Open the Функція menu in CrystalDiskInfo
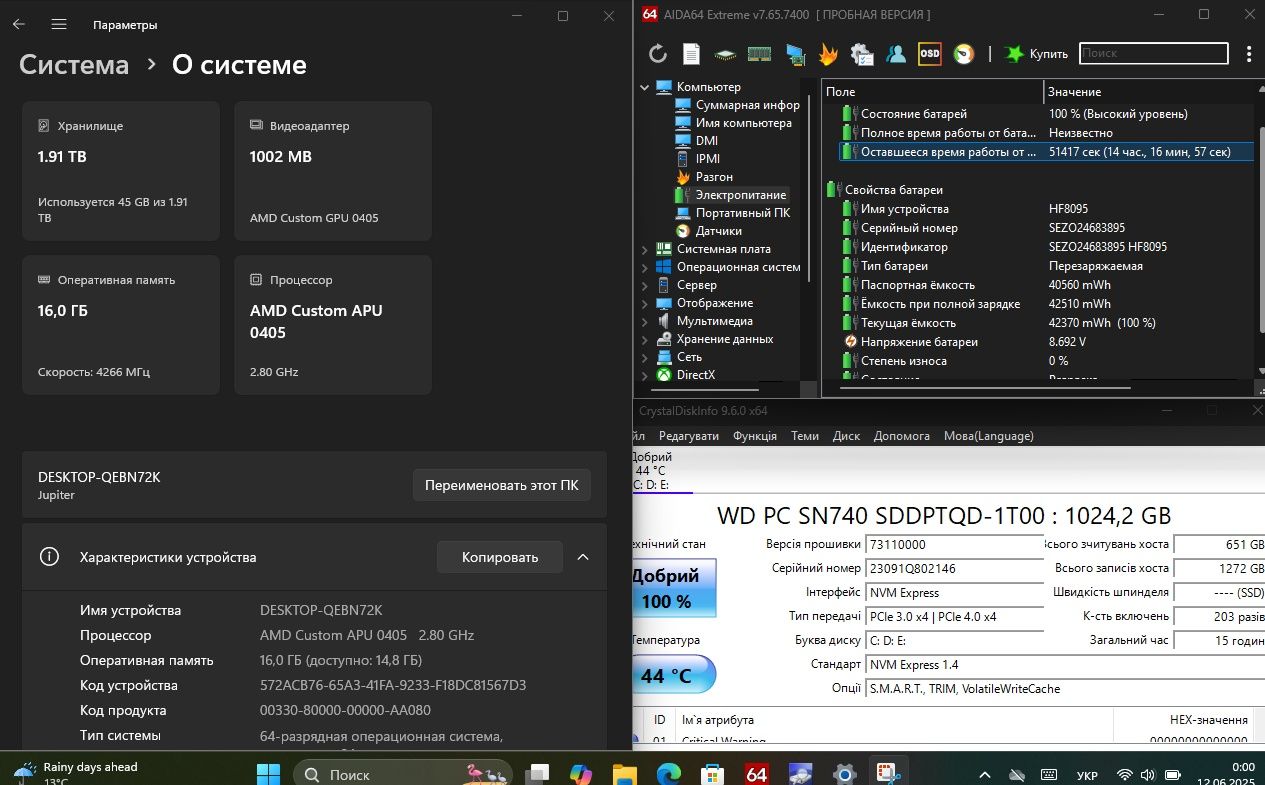This screenshot has width=1265, height=785. pyautogui.click(x=755, y=436)
